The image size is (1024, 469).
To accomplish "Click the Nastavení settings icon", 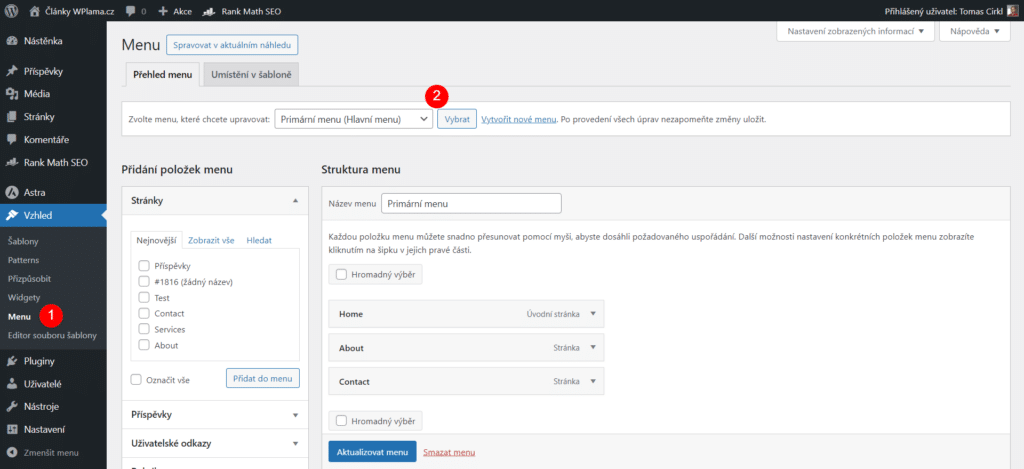I will [x=11, y=430].
